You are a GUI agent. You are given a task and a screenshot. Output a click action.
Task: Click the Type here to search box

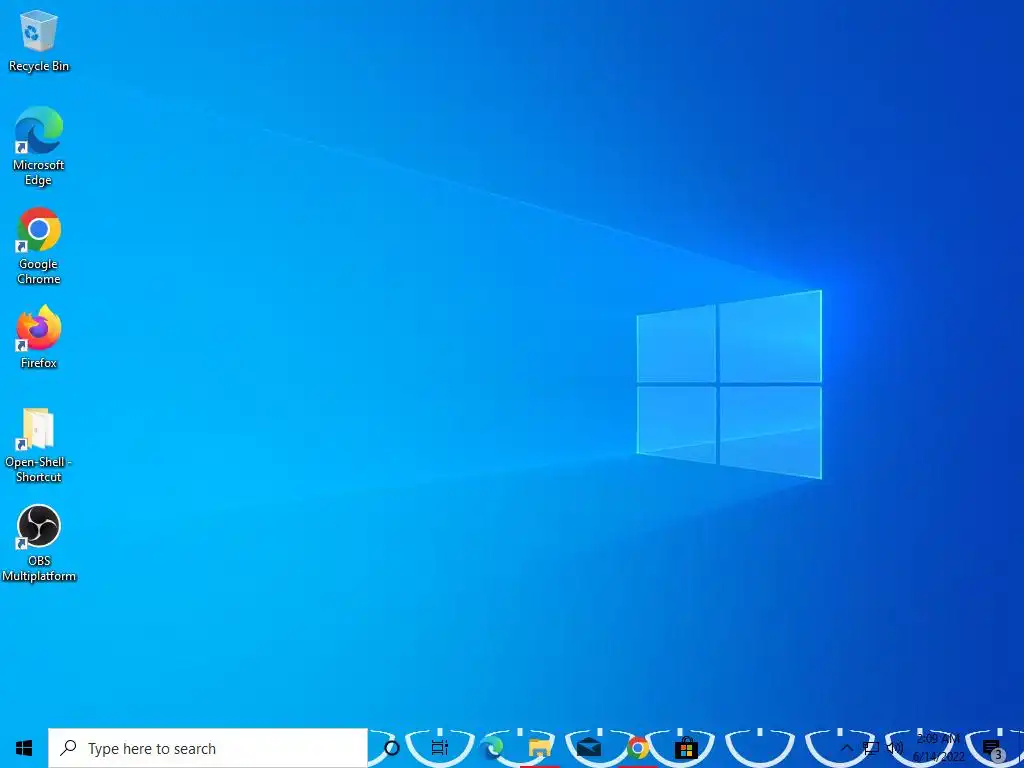point(208,748)
